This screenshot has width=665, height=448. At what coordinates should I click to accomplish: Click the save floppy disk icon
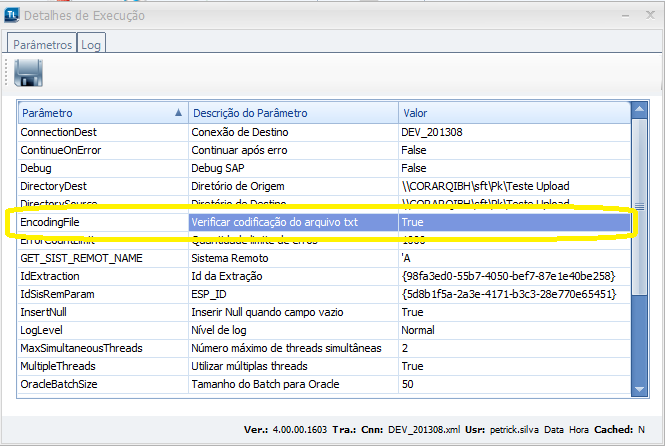pyautogui.click(x=27, y=72)
